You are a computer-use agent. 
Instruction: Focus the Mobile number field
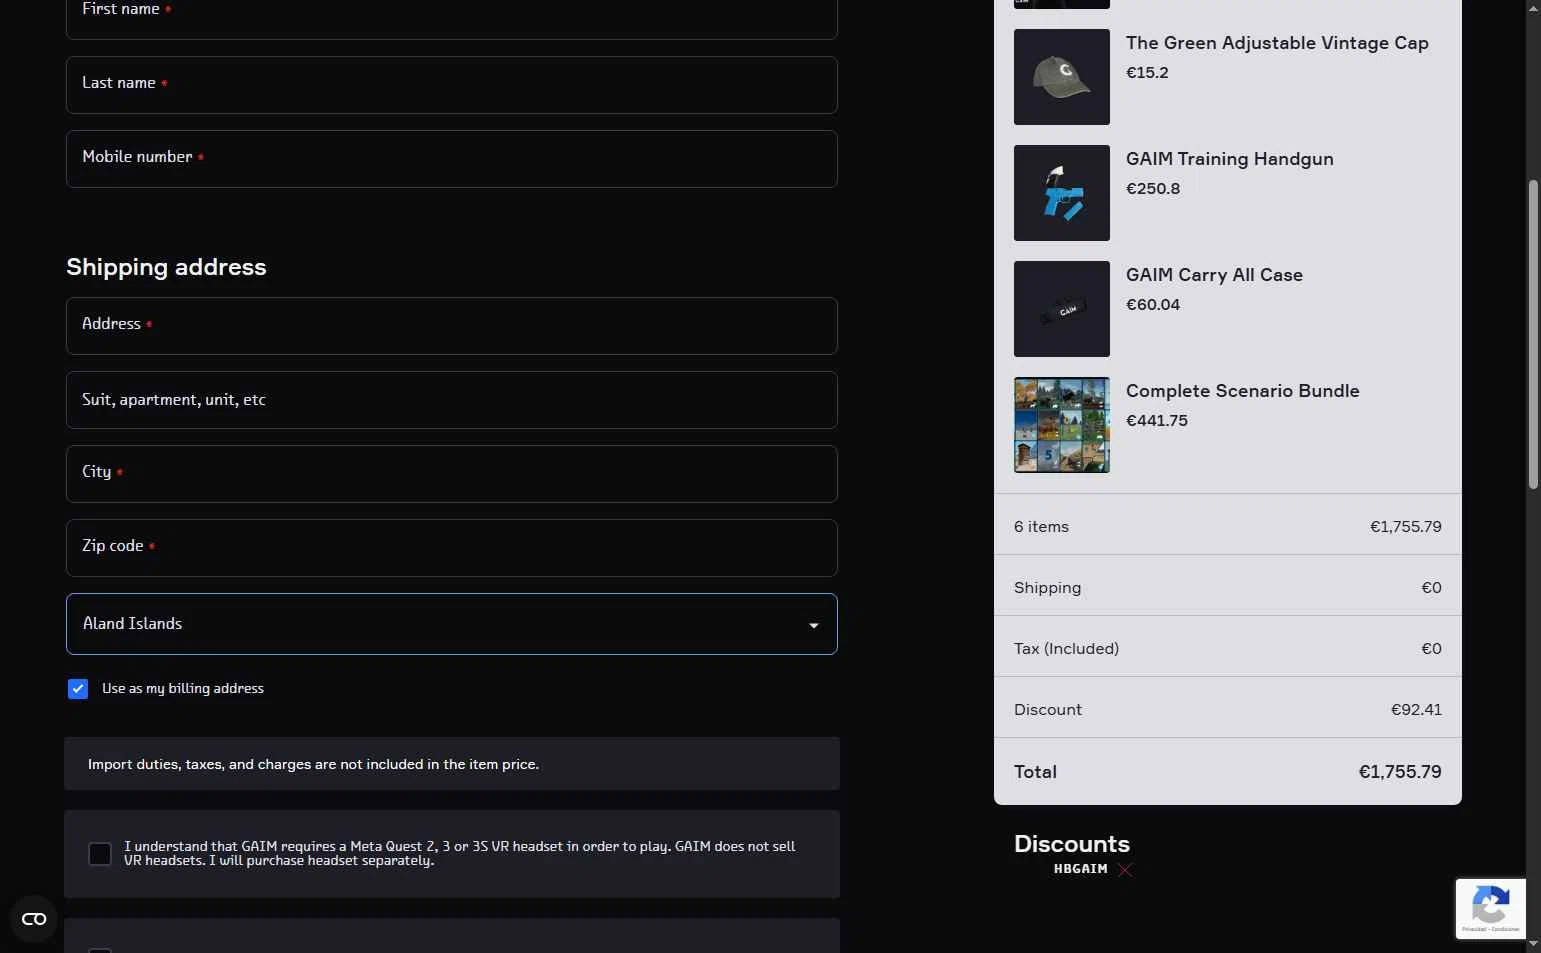452,159
